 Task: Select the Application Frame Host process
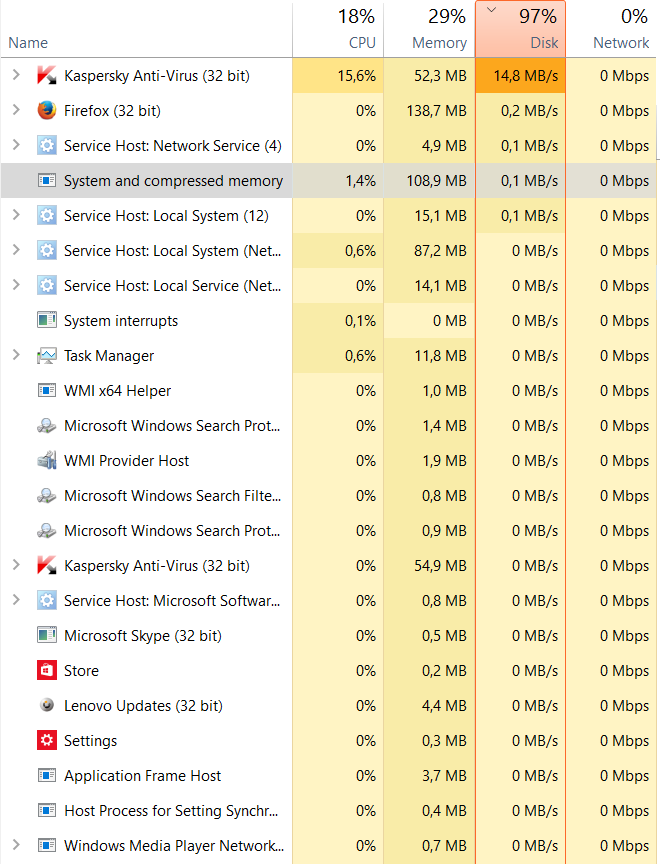(328, 775)
